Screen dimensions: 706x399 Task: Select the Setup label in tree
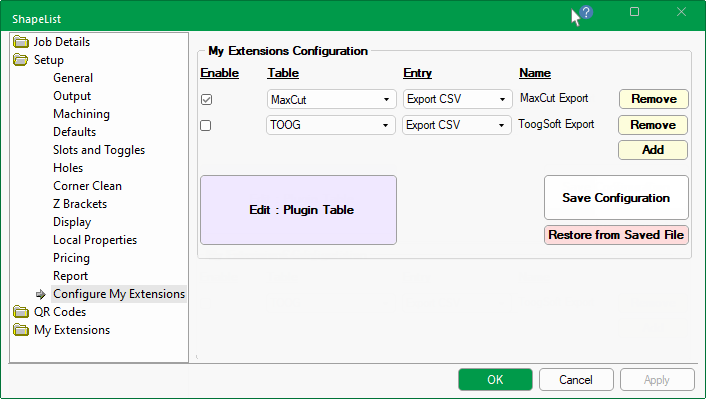pos(49,60)
